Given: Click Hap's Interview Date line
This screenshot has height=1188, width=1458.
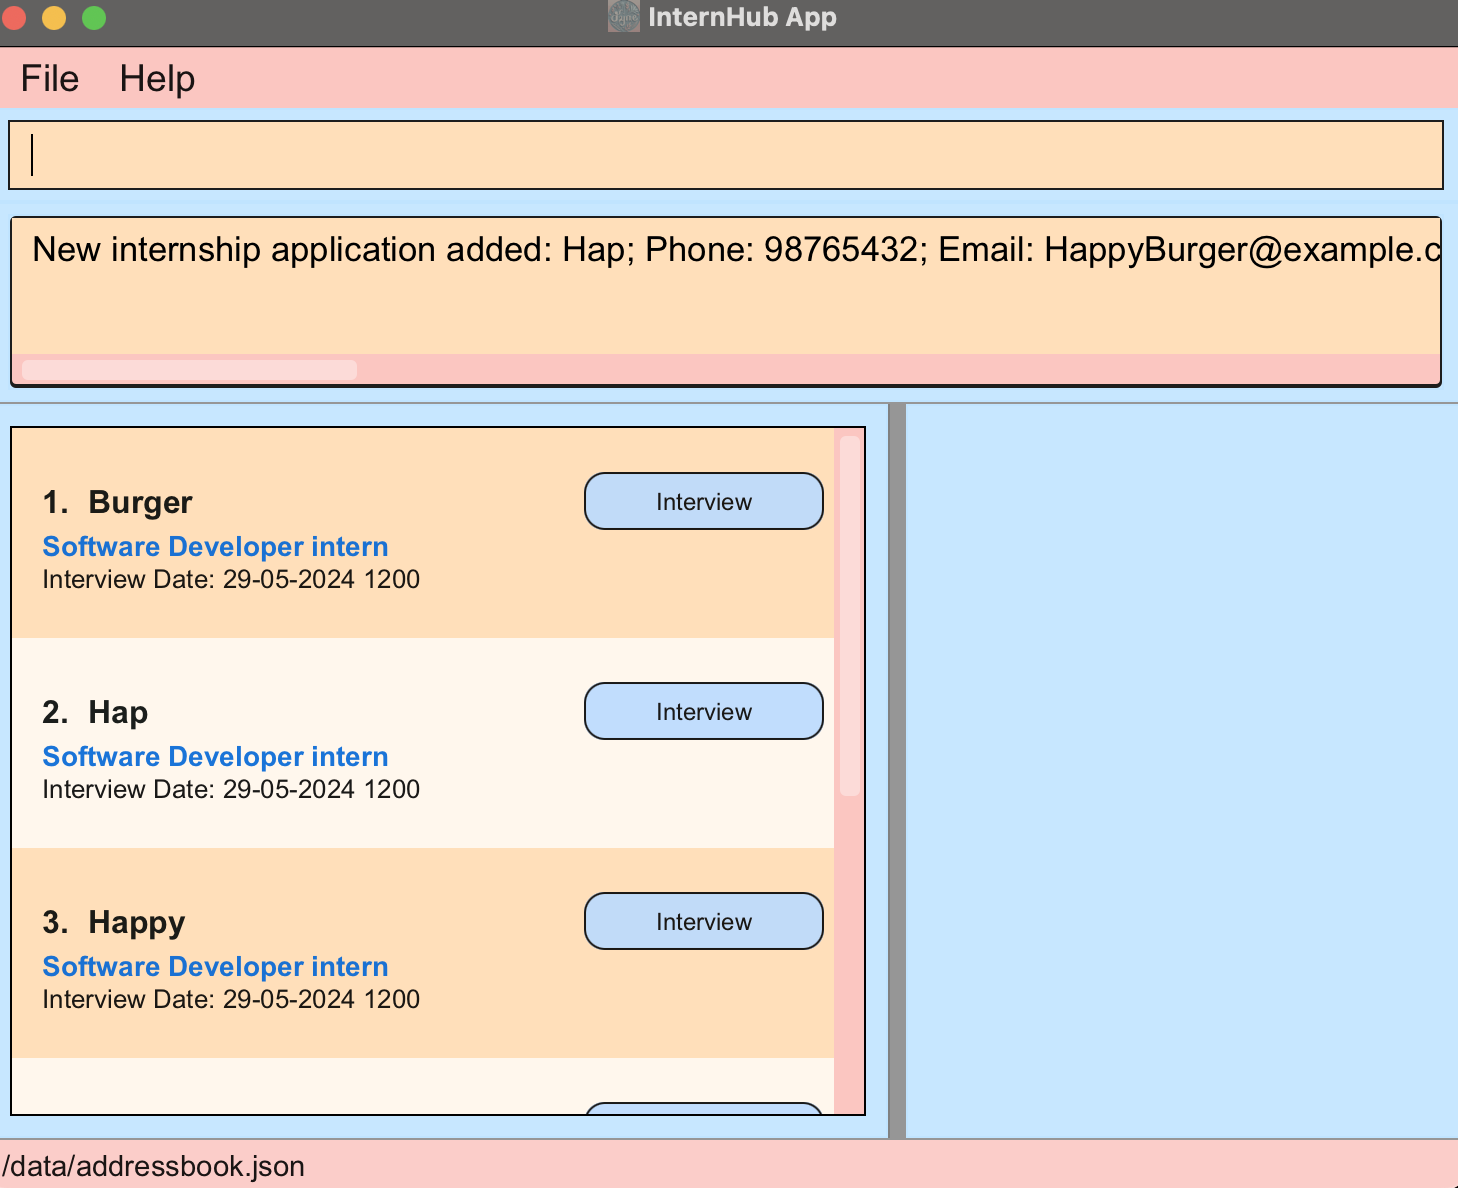Looking at the screenshot, I should pos(231,789).
